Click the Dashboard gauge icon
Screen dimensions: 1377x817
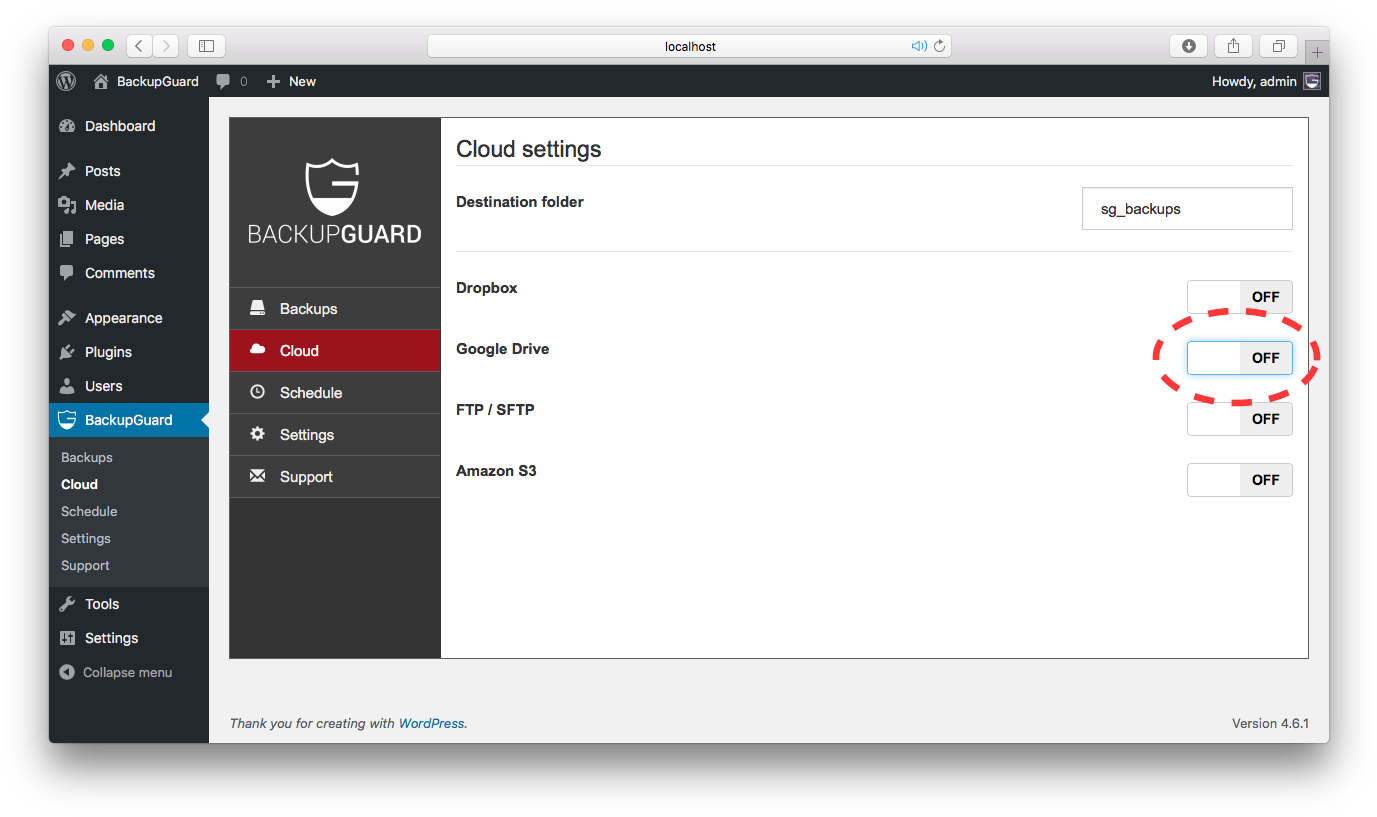click(67, 126)
